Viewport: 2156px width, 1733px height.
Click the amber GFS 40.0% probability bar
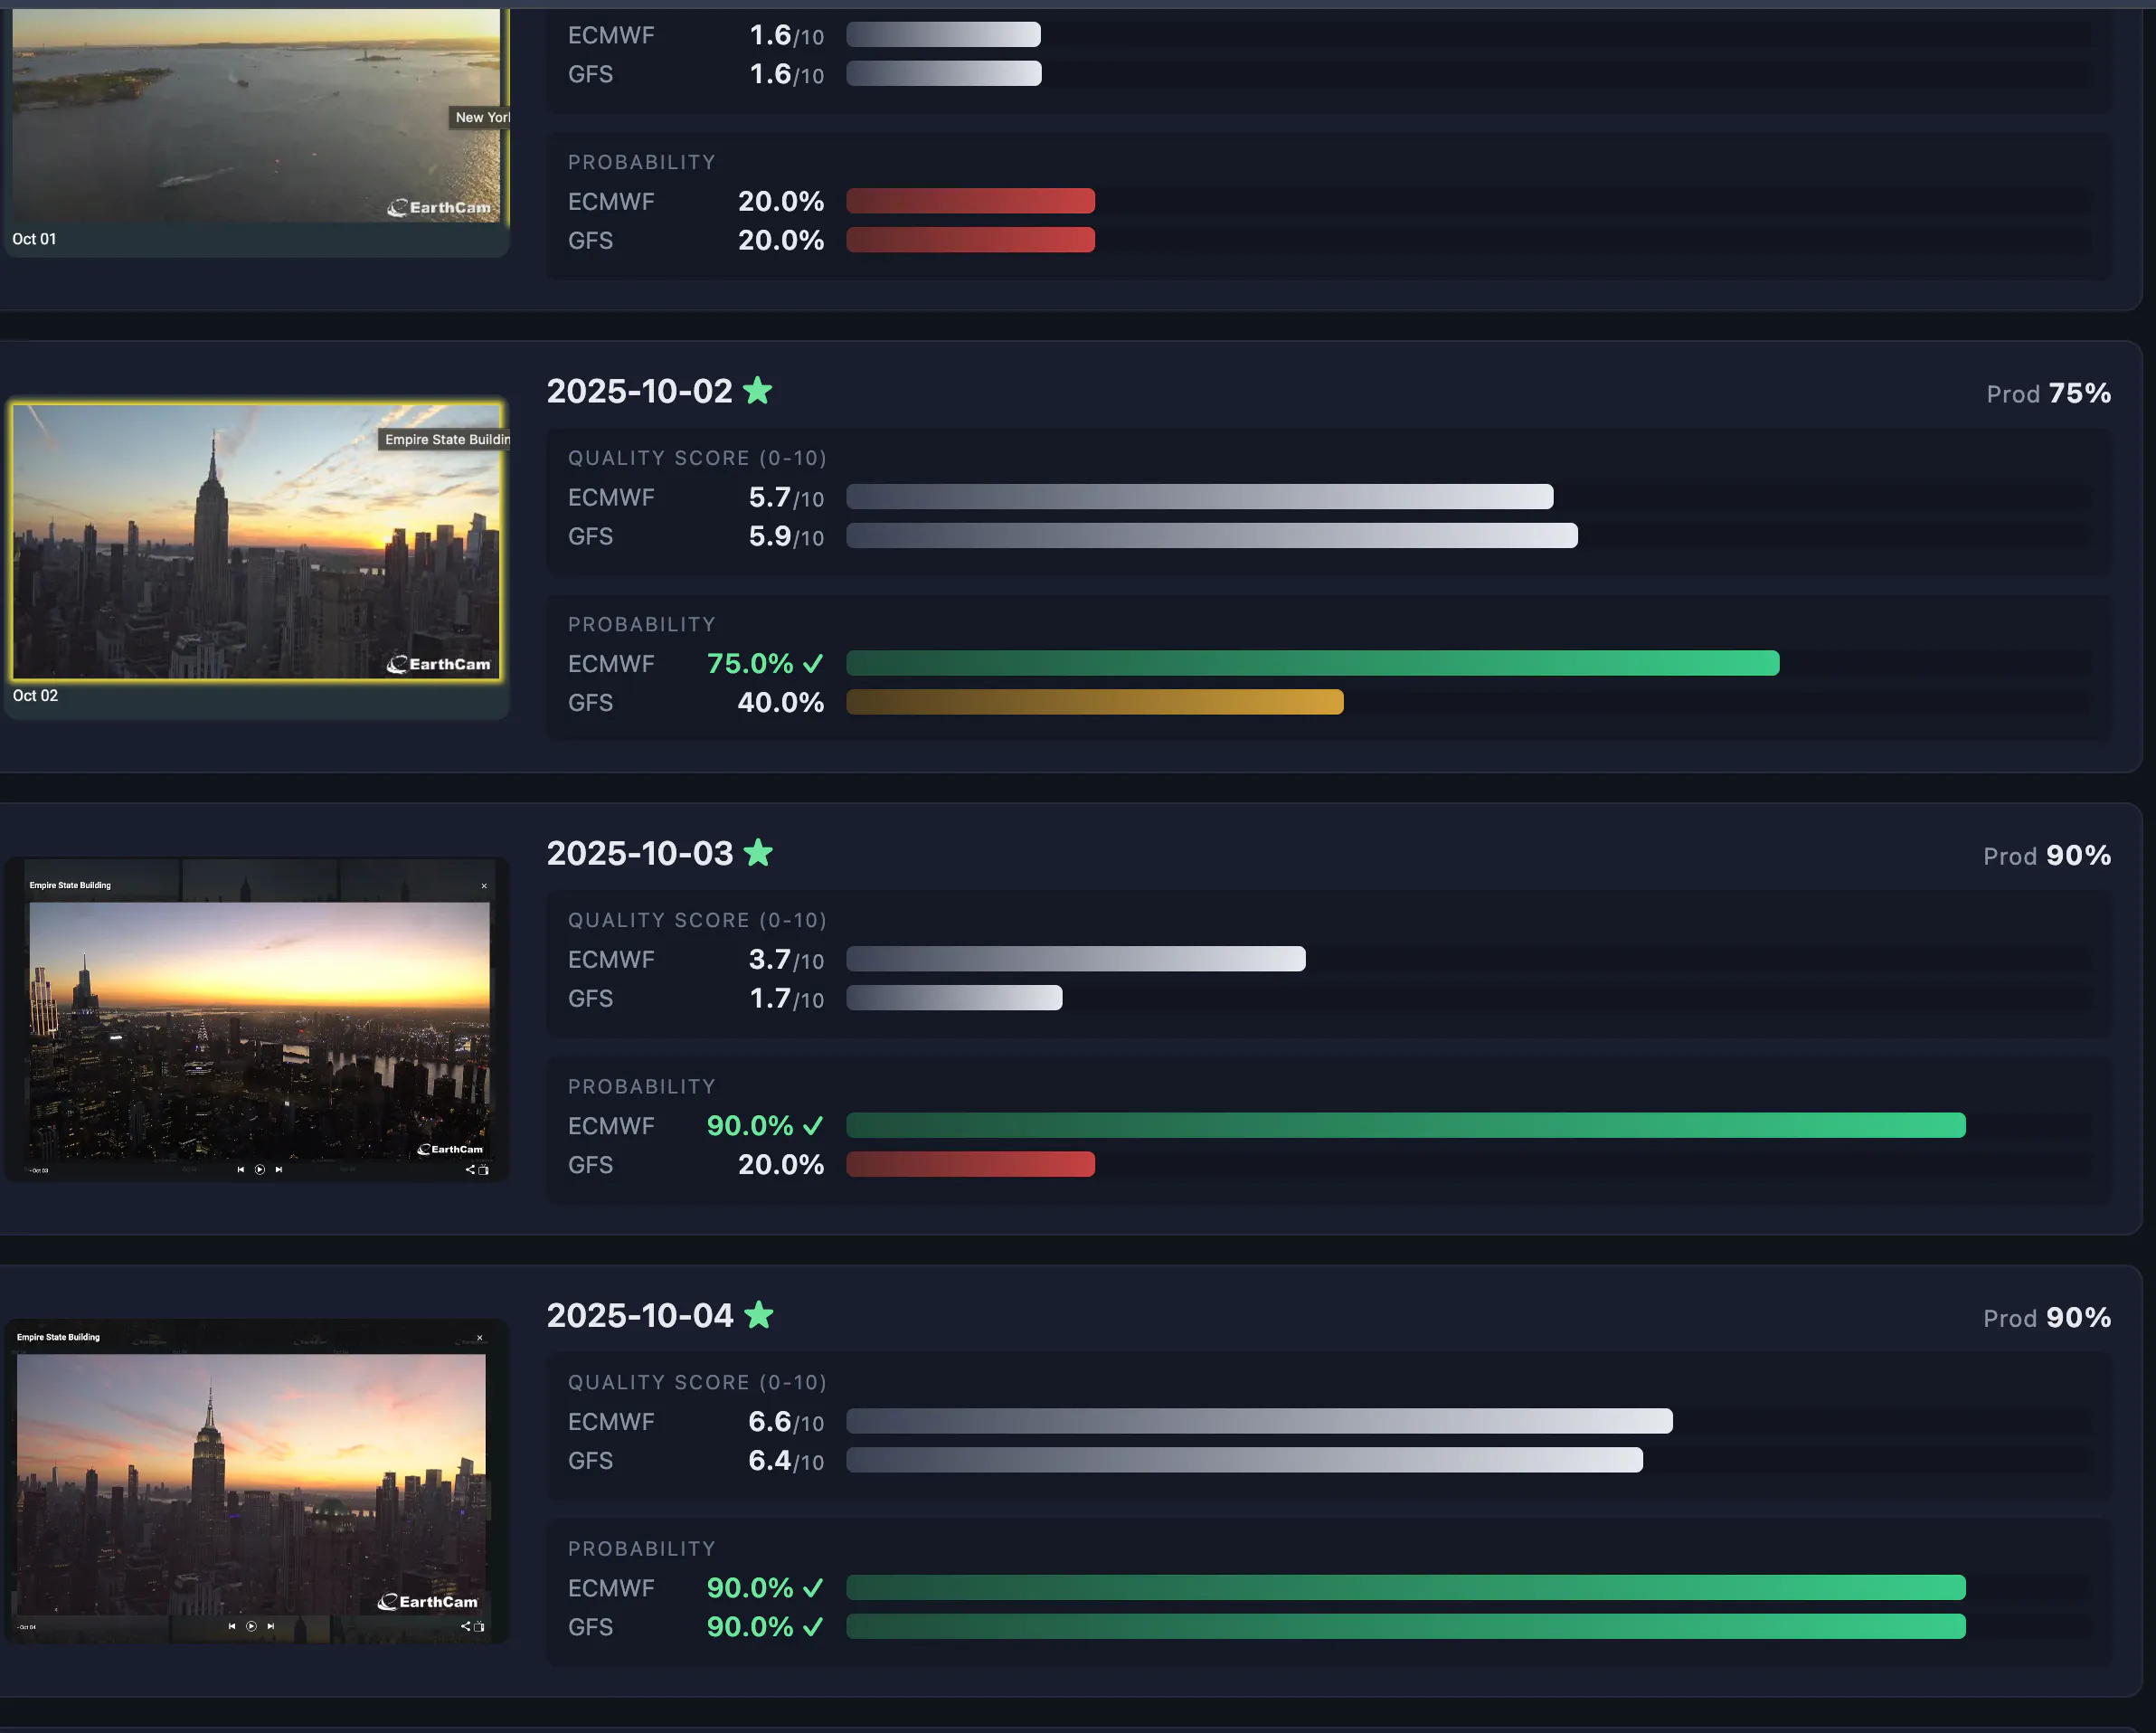1094,702
